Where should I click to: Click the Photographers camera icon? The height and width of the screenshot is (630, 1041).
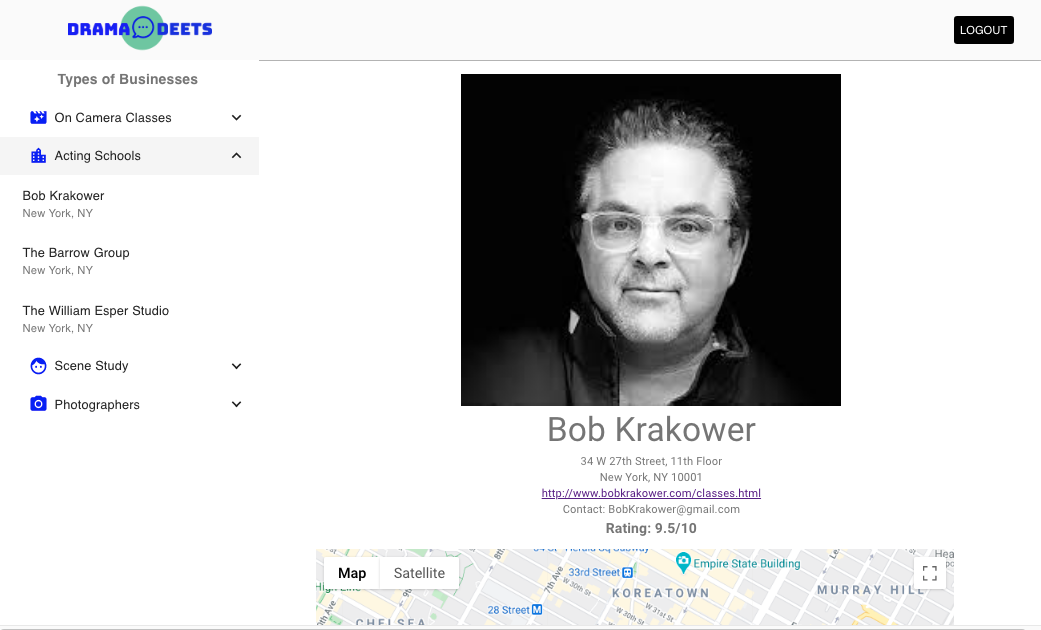[x=39, y=405]
